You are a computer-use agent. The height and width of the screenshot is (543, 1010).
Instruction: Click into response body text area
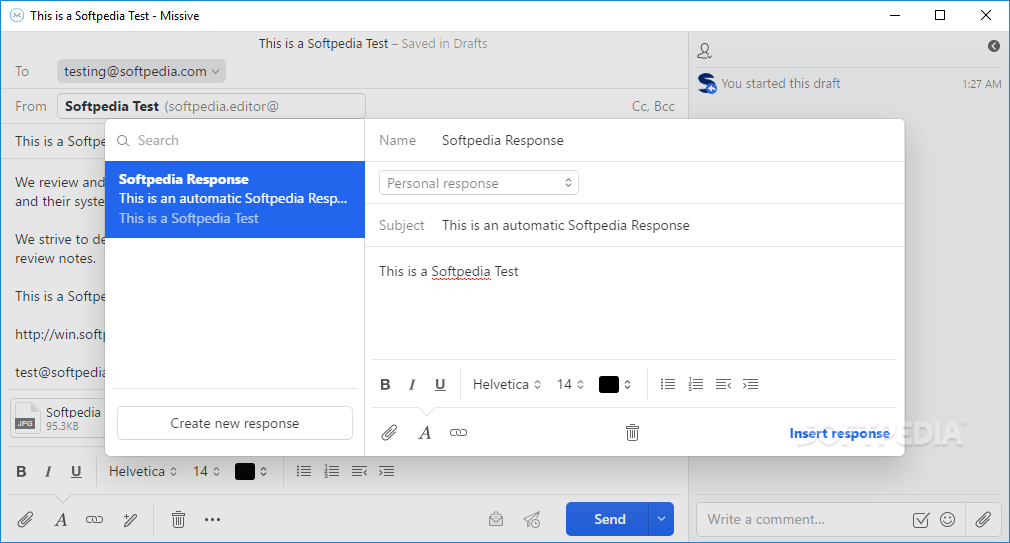point(634,303)
